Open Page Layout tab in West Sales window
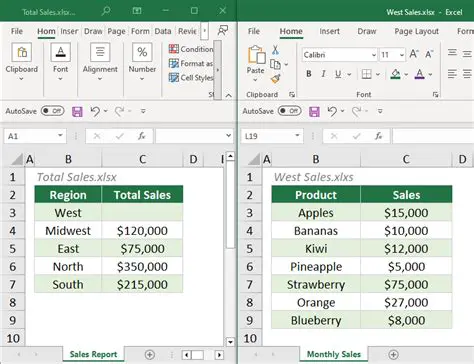This screenshot has height=364, width=474. (x=416, y=31)
